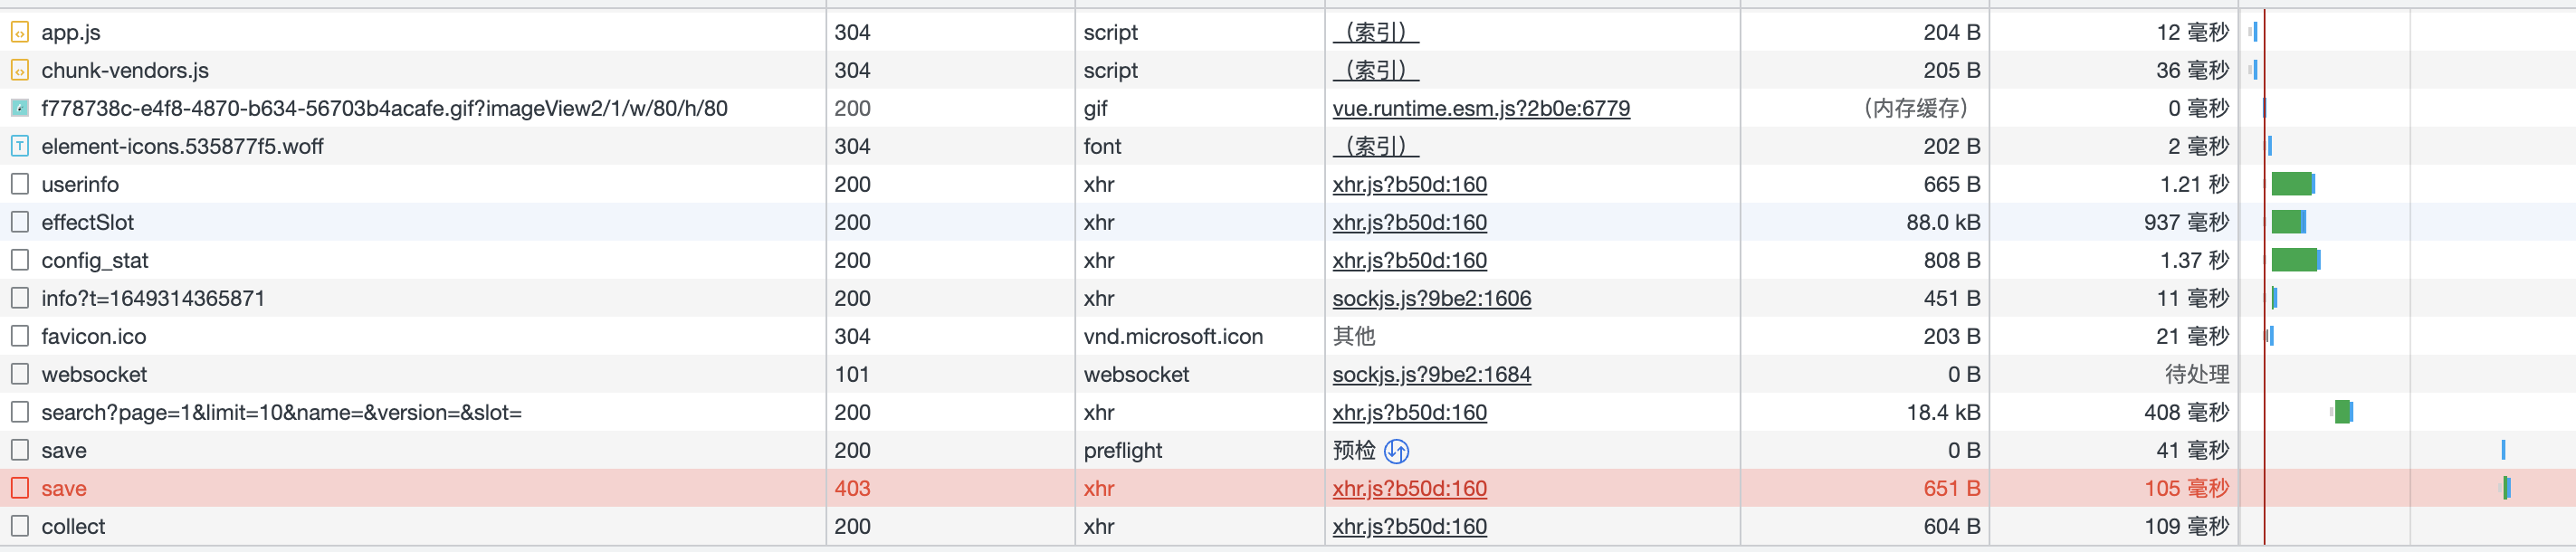Open the vue.runtime.esm.js?2b0e:6779 initiator link

pos(1480,108)
